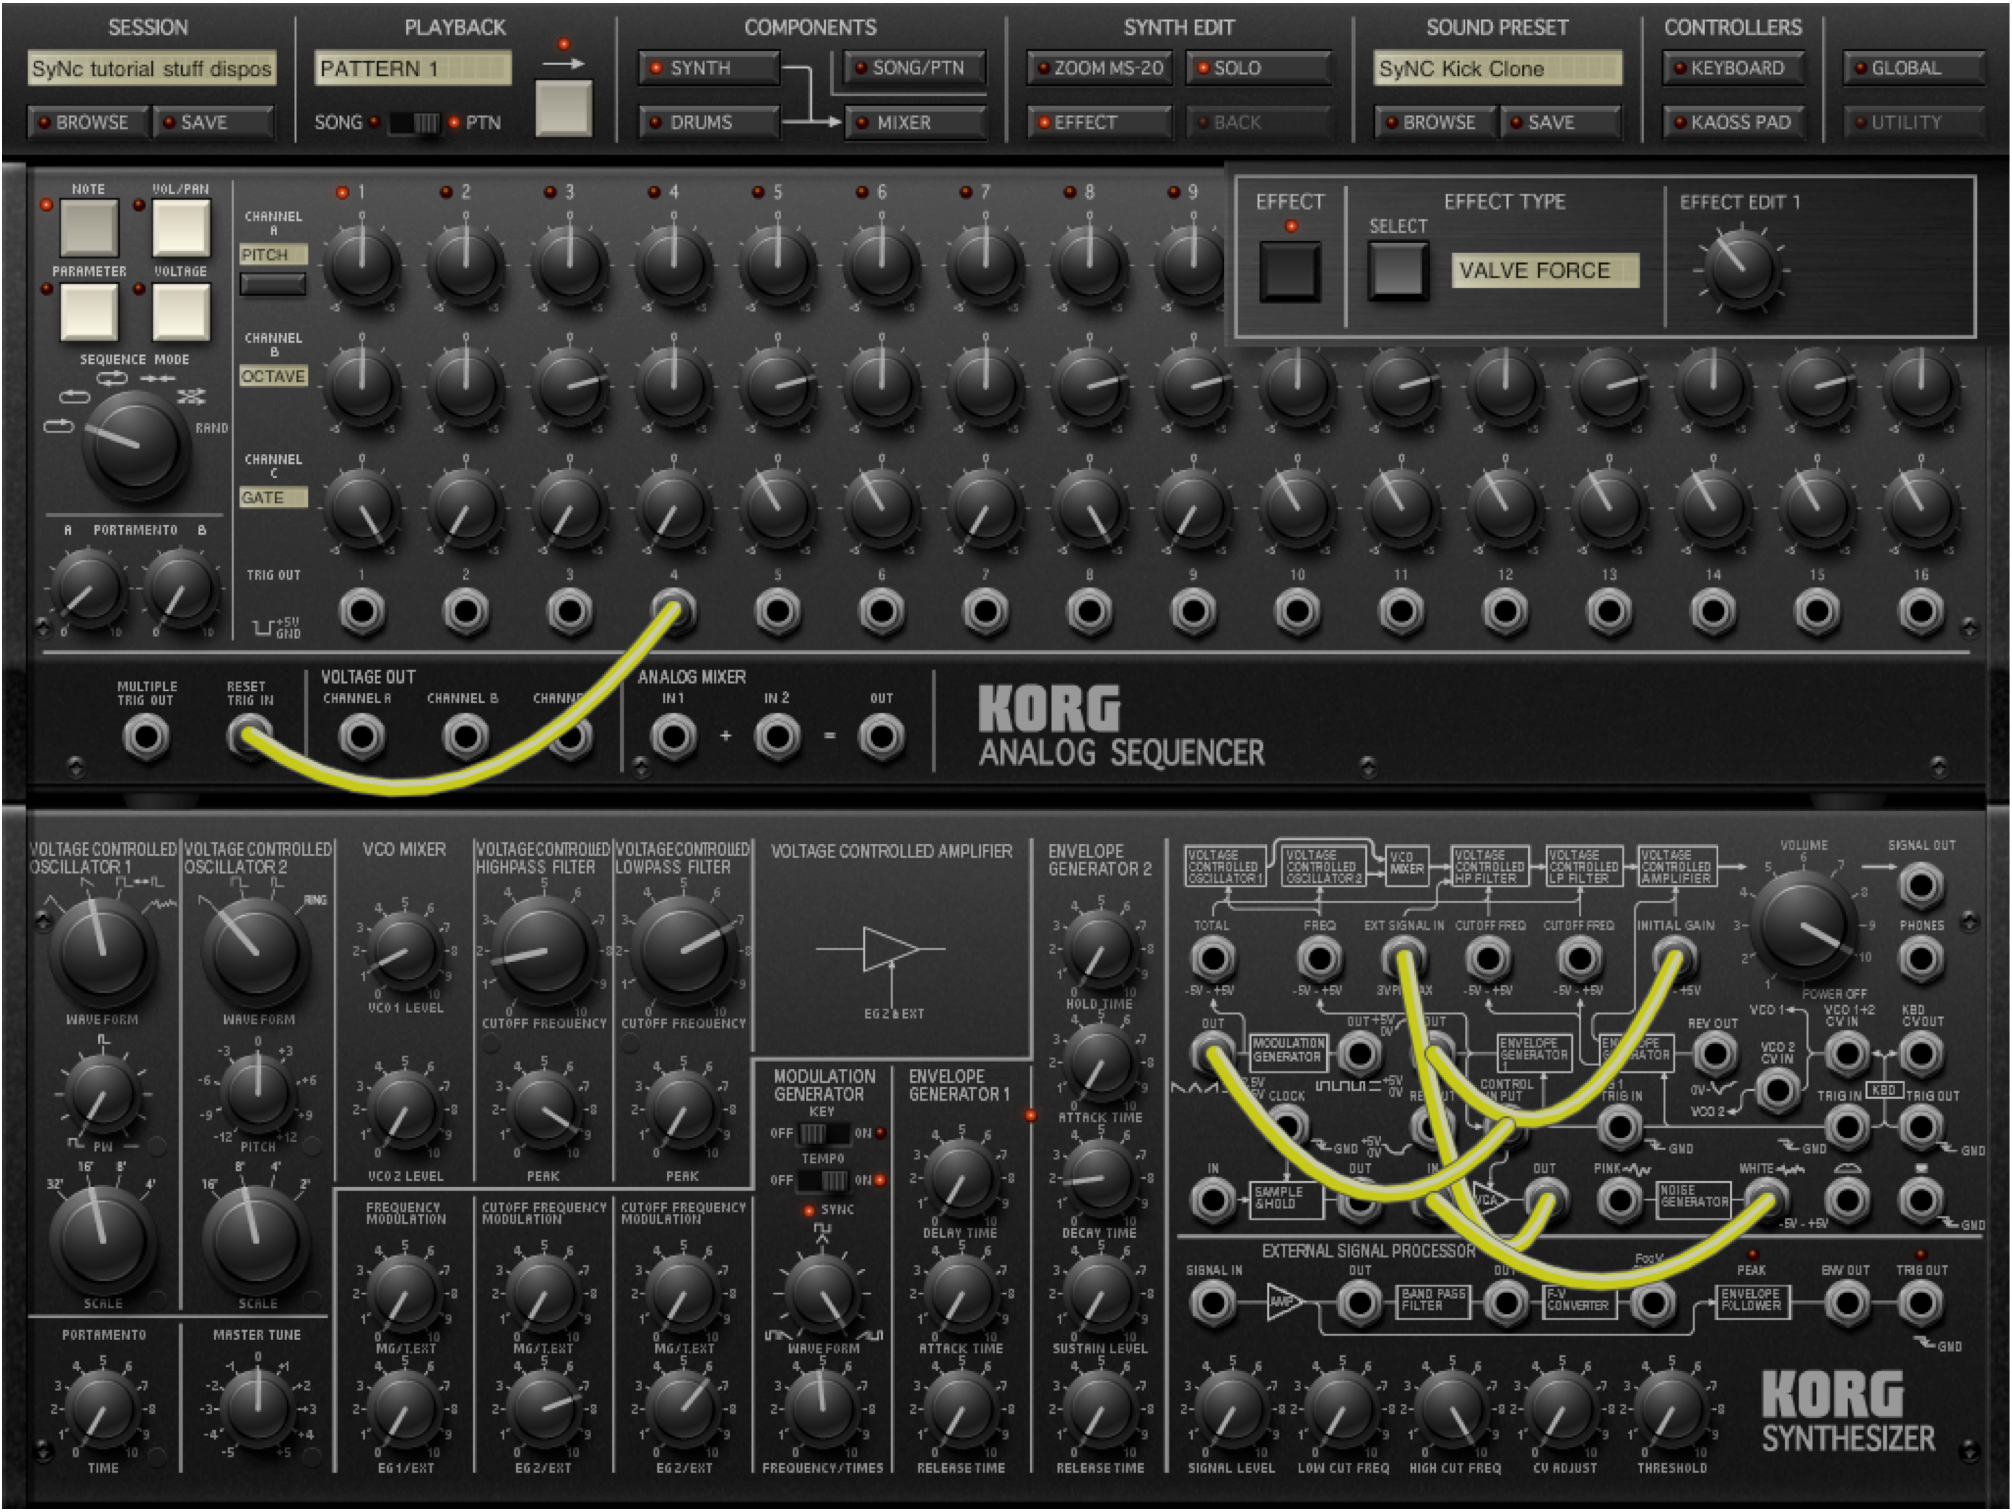This screenshot has width=2012, height=1512.
Task: Click the VCO 2 PITCH knob
Action: coord(257,1091)
